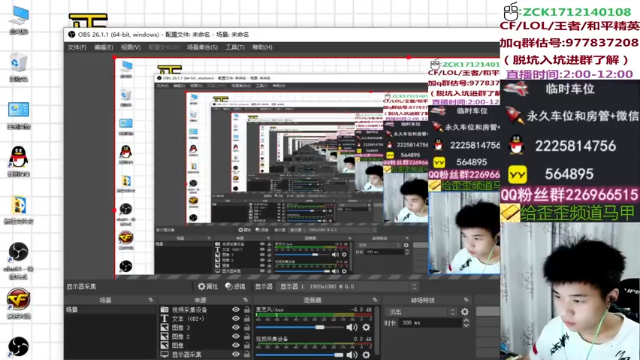Open transition properties gear icon
The height and width of the screenshot is (360, 640).
pyautogui.click(x=464, y=312)
